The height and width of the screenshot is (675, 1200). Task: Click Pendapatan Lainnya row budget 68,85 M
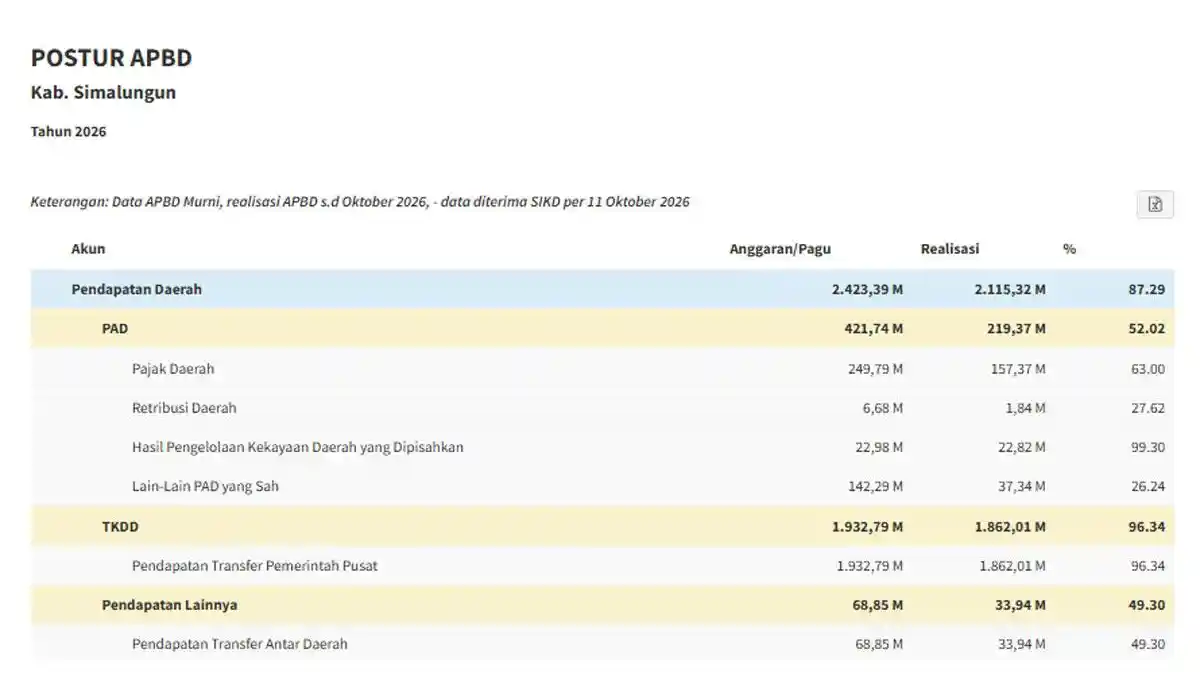coord(880,606)
